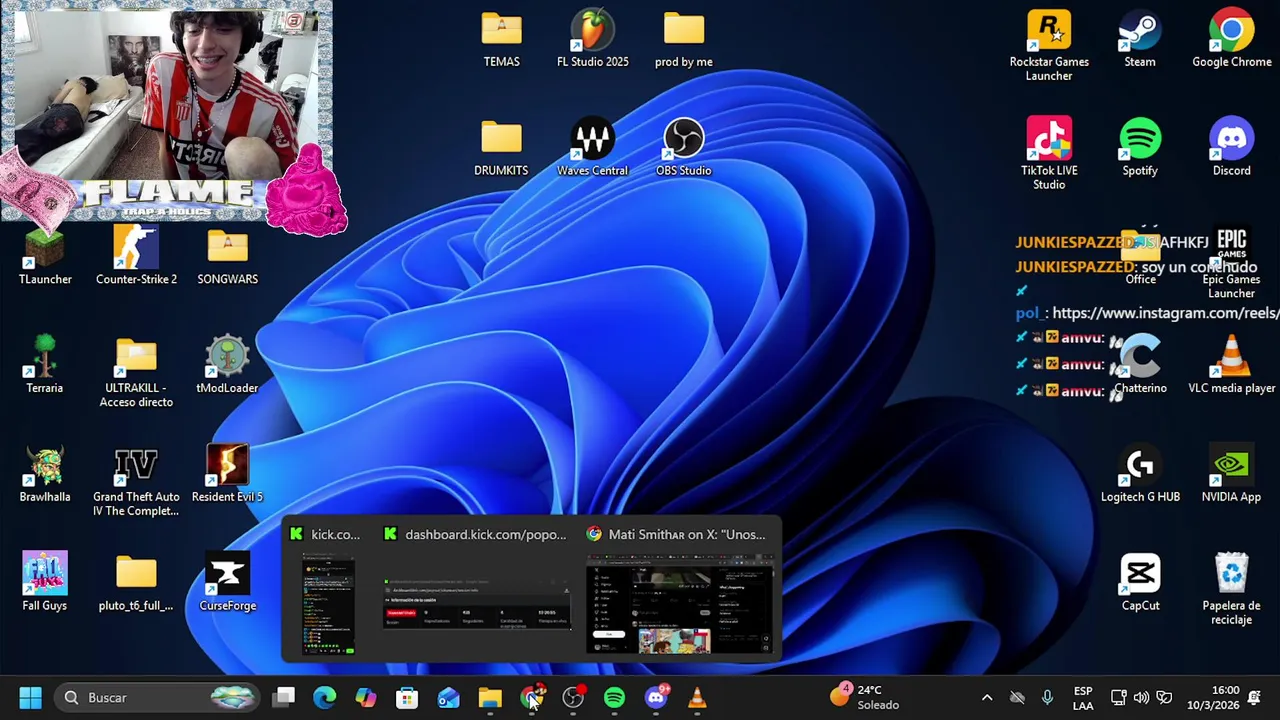
Task: Open volume control from tray
Action: click(1141, 697)
